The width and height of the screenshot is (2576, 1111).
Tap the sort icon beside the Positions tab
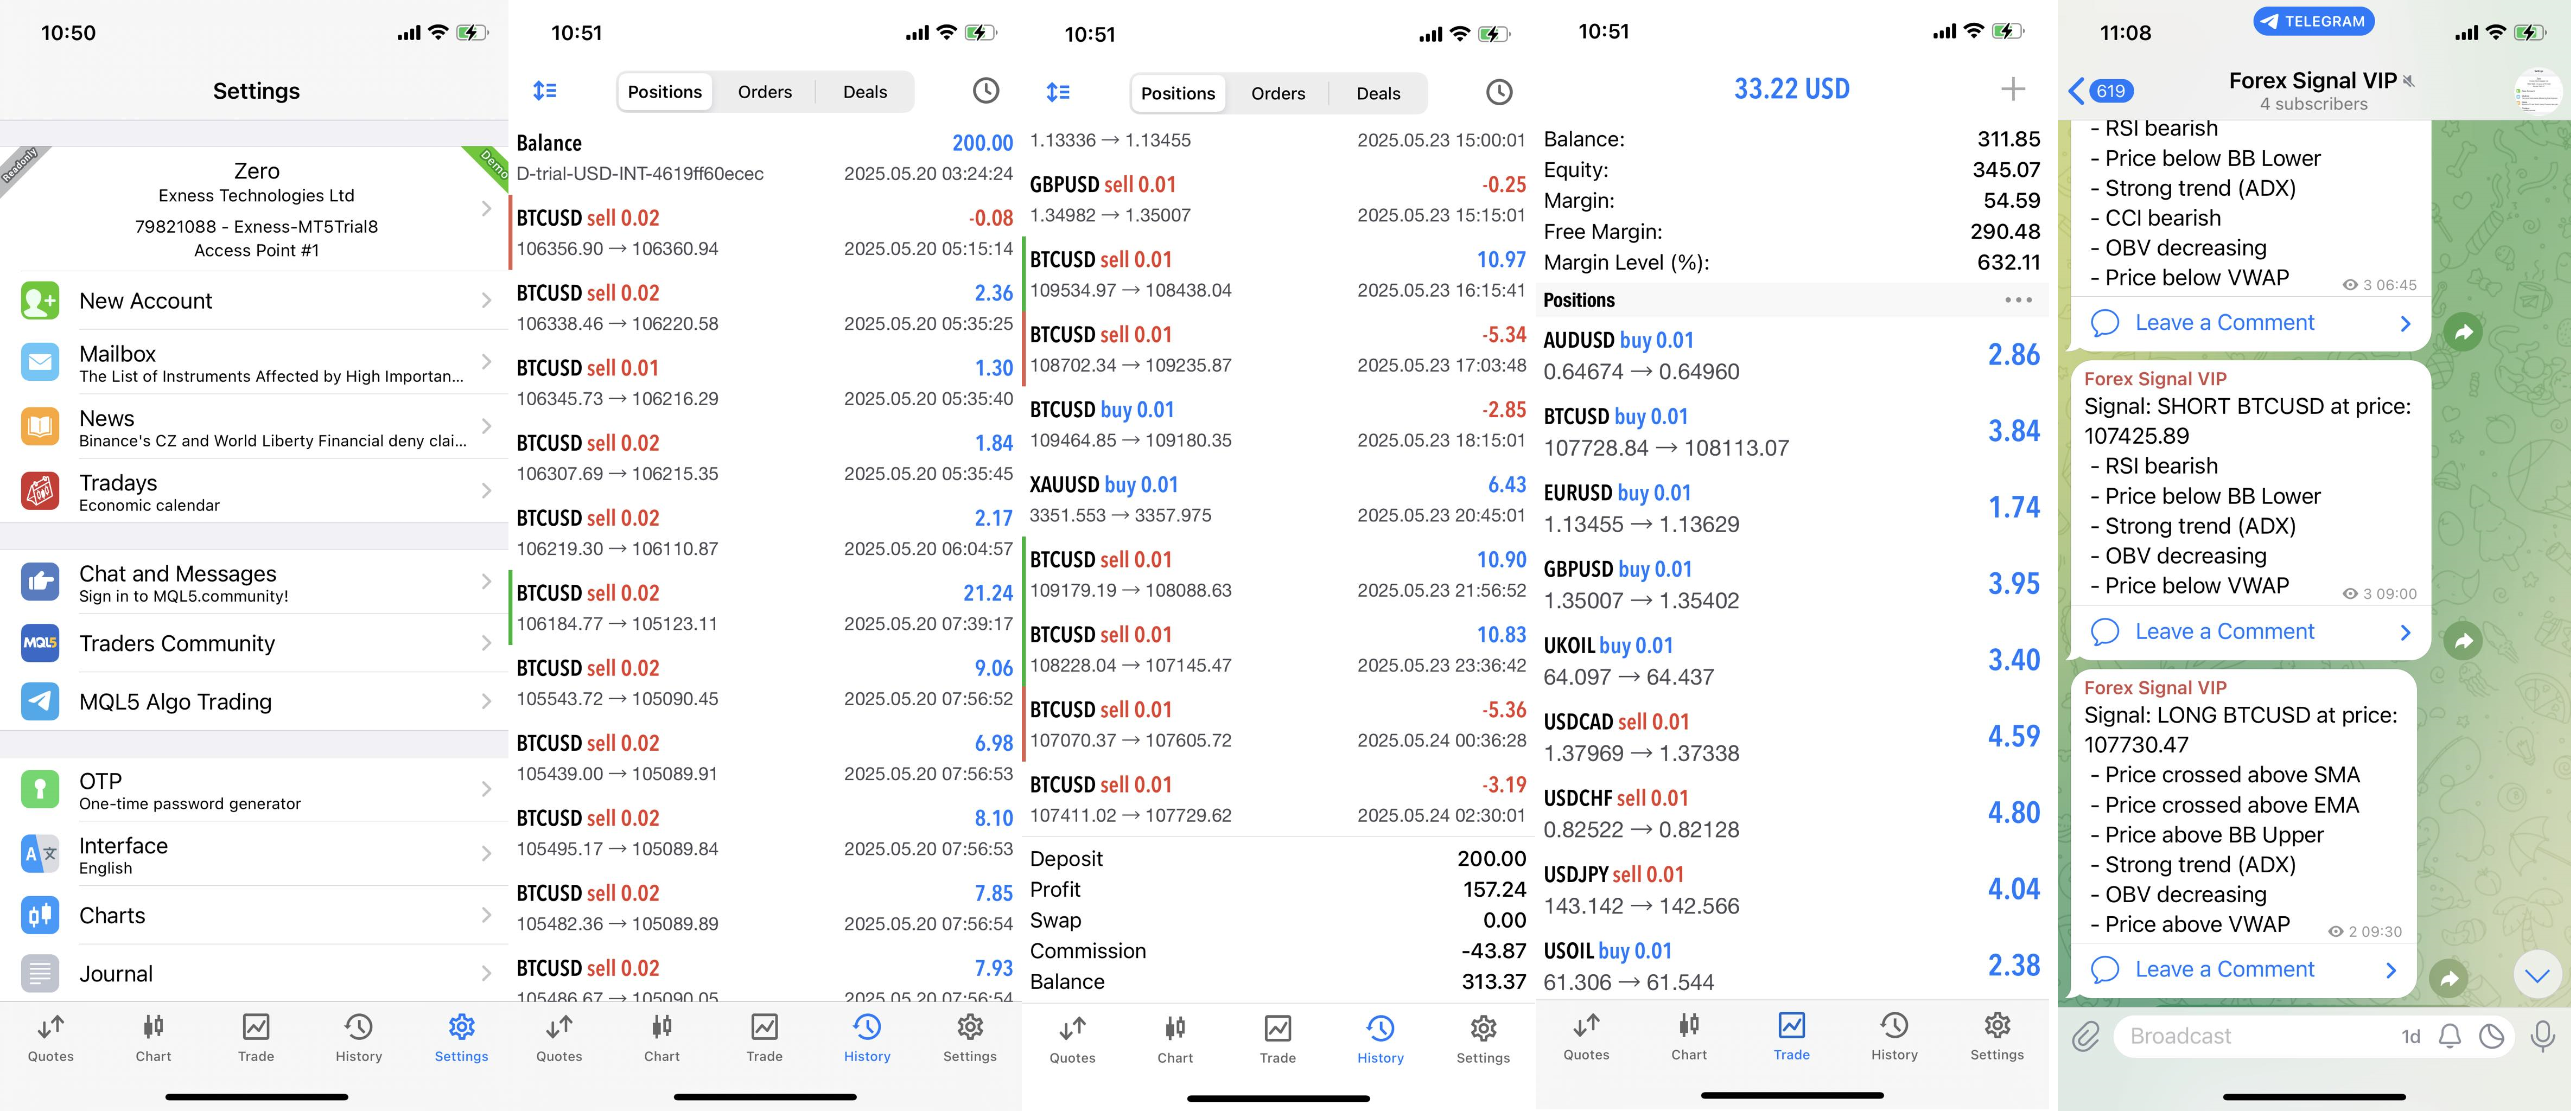pyautogui.click(x=545, y=91)
